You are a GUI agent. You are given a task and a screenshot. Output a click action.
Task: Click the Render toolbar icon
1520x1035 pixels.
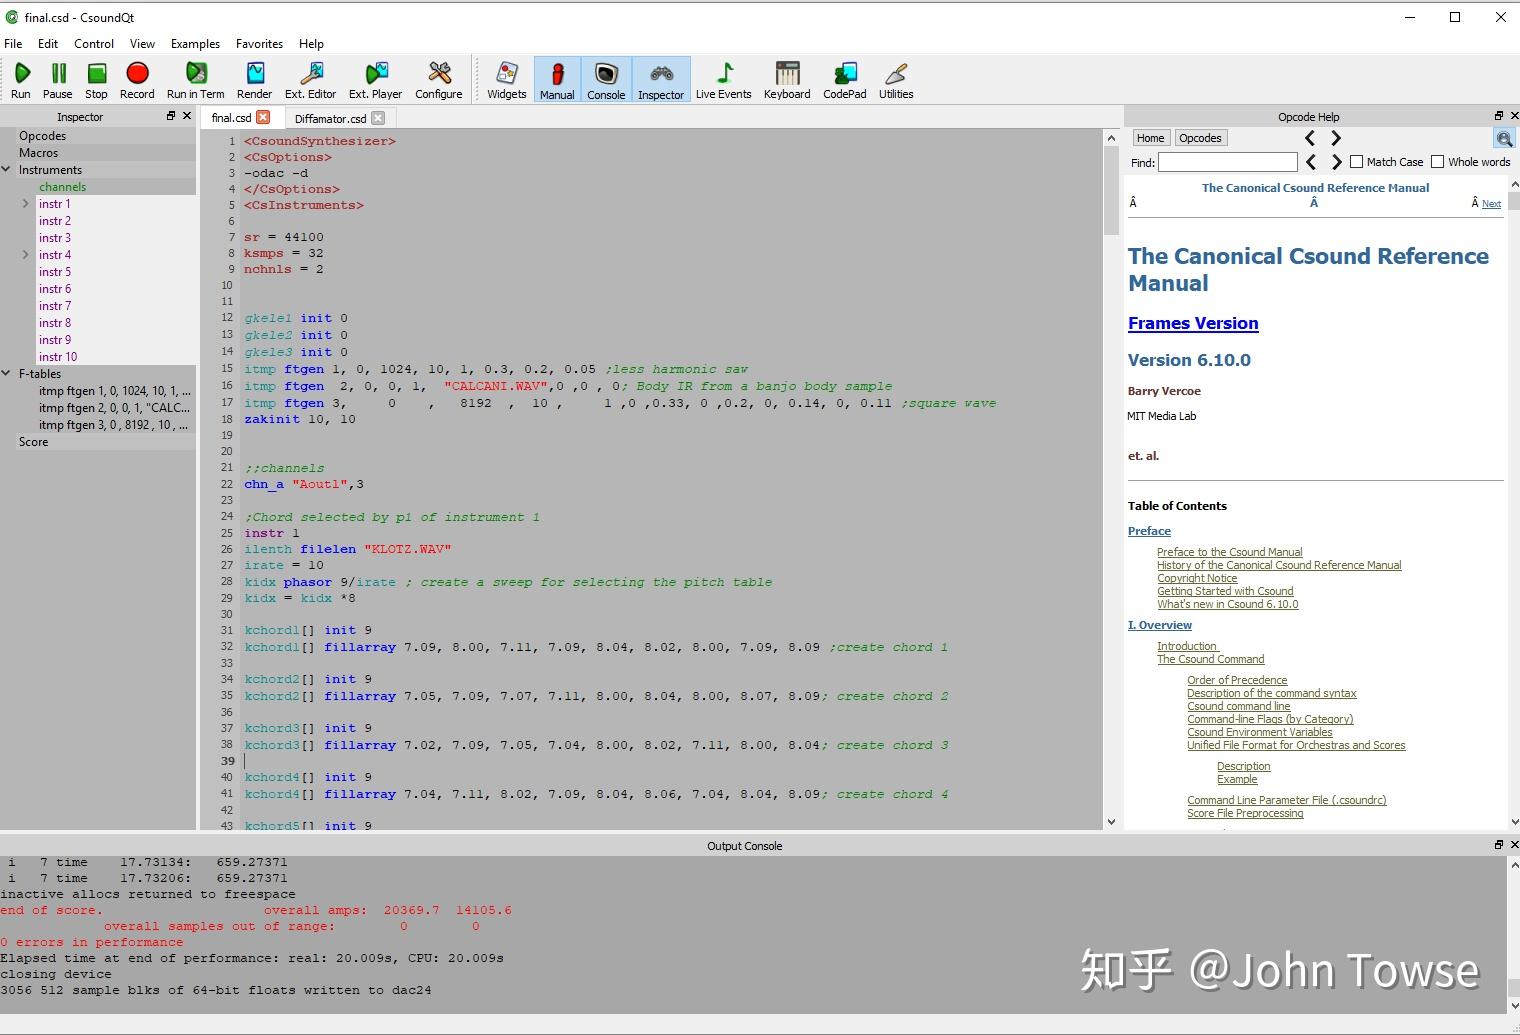pos(254,79)
